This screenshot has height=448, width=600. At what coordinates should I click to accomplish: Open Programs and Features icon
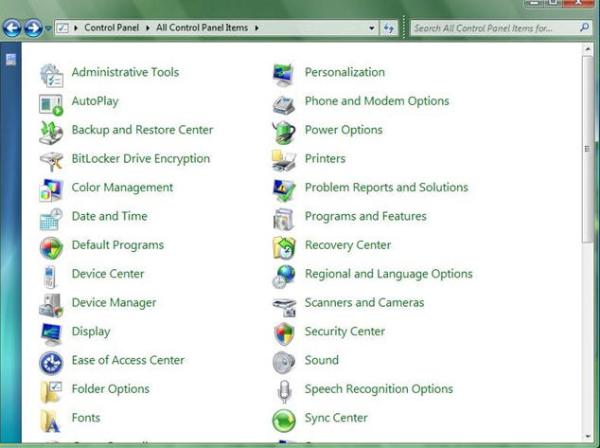click(284, 219)
